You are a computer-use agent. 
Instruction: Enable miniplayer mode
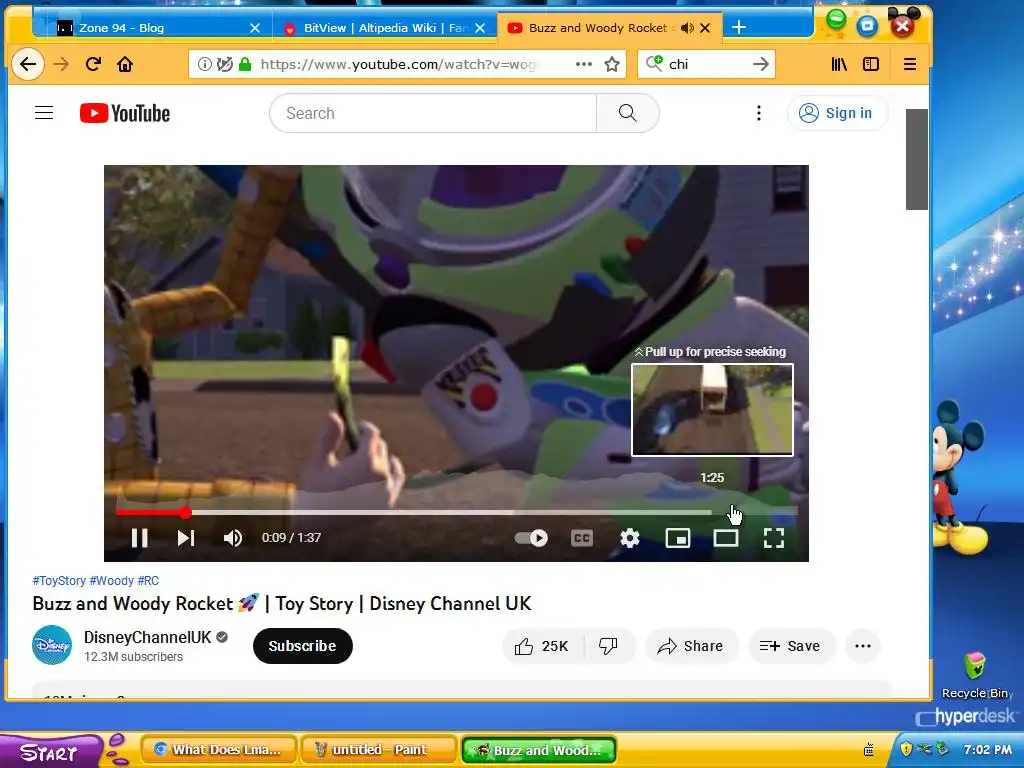tap(678, 537)
